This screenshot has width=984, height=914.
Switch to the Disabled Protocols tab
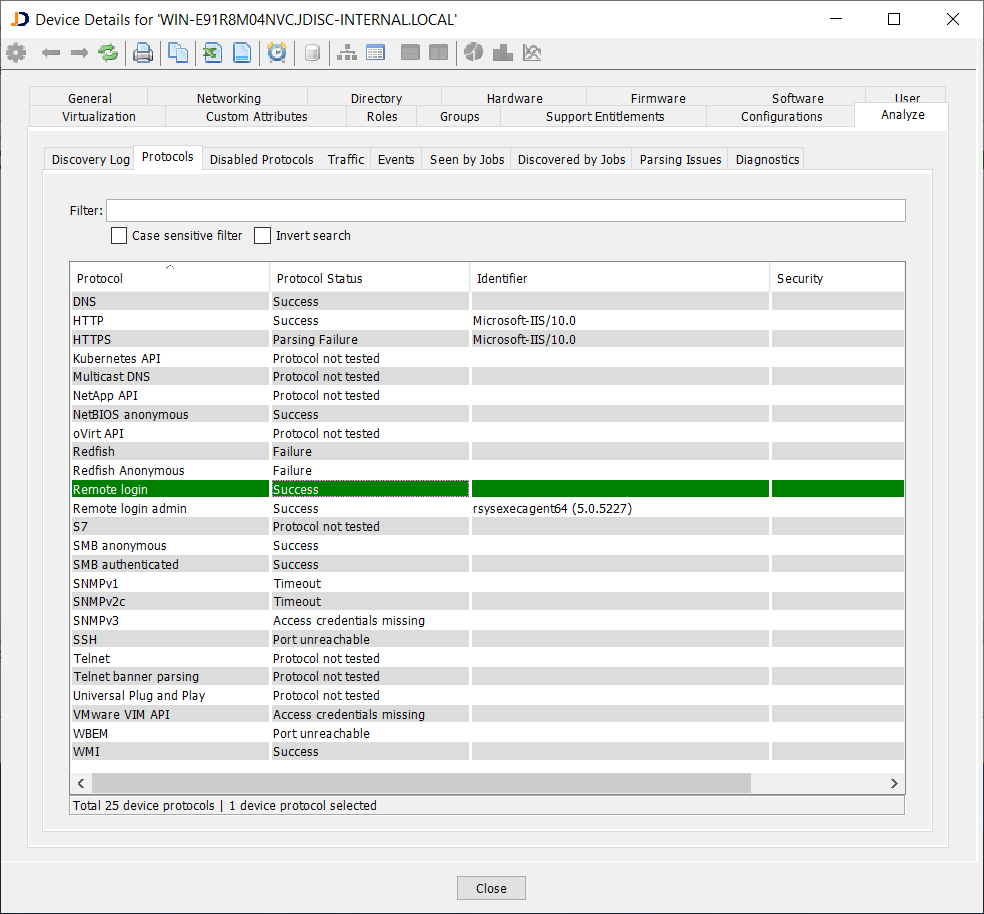tap(261, 158)
